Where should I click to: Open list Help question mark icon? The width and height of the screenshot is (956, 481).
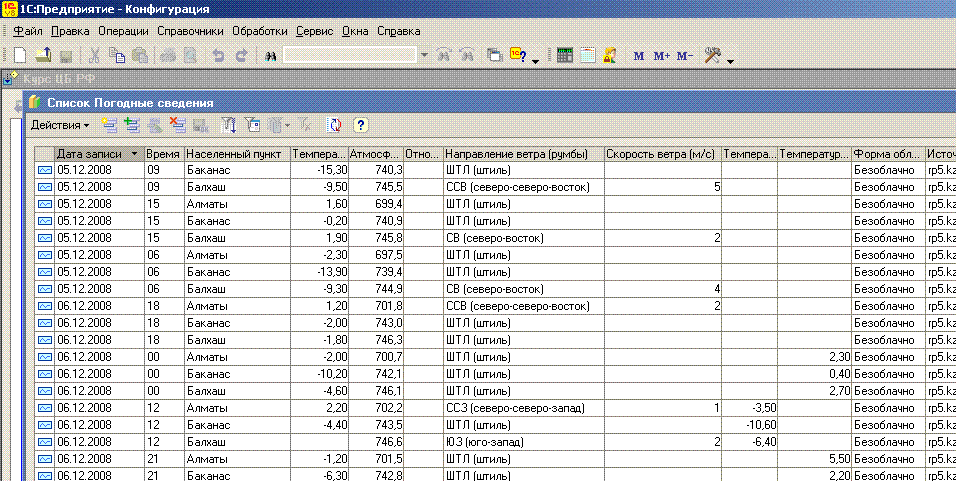click(x=361, y=125)
